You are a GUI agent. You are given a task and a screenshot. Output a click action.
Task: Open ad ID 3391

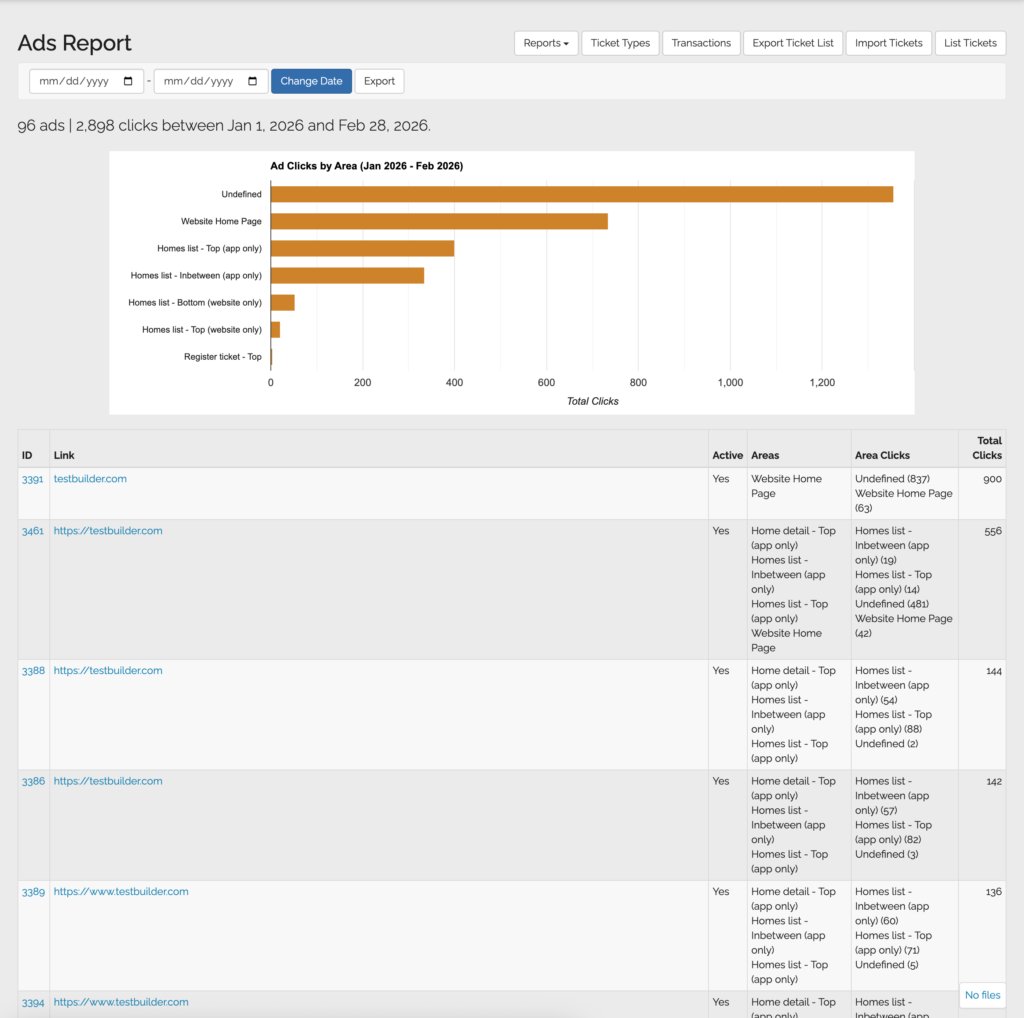(x=33, y=479)
